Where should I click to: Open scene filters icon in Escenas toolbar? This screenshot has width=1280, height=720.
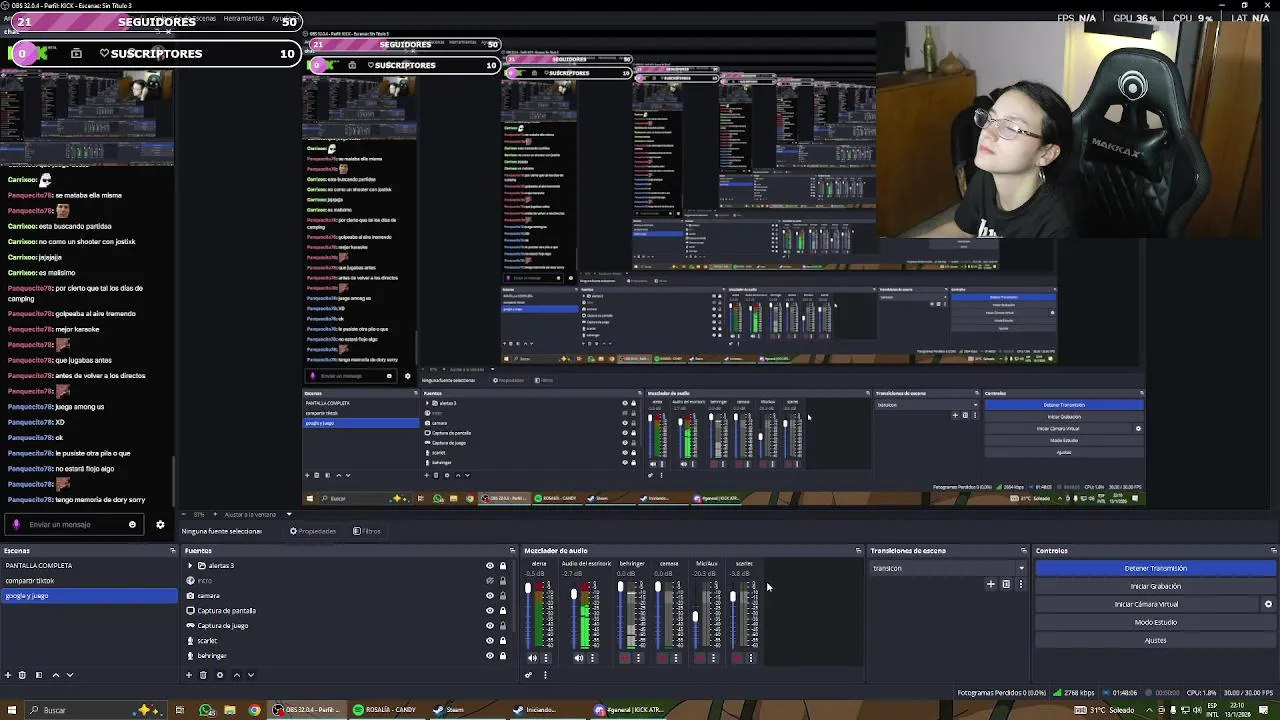click(x=39, y=675)
